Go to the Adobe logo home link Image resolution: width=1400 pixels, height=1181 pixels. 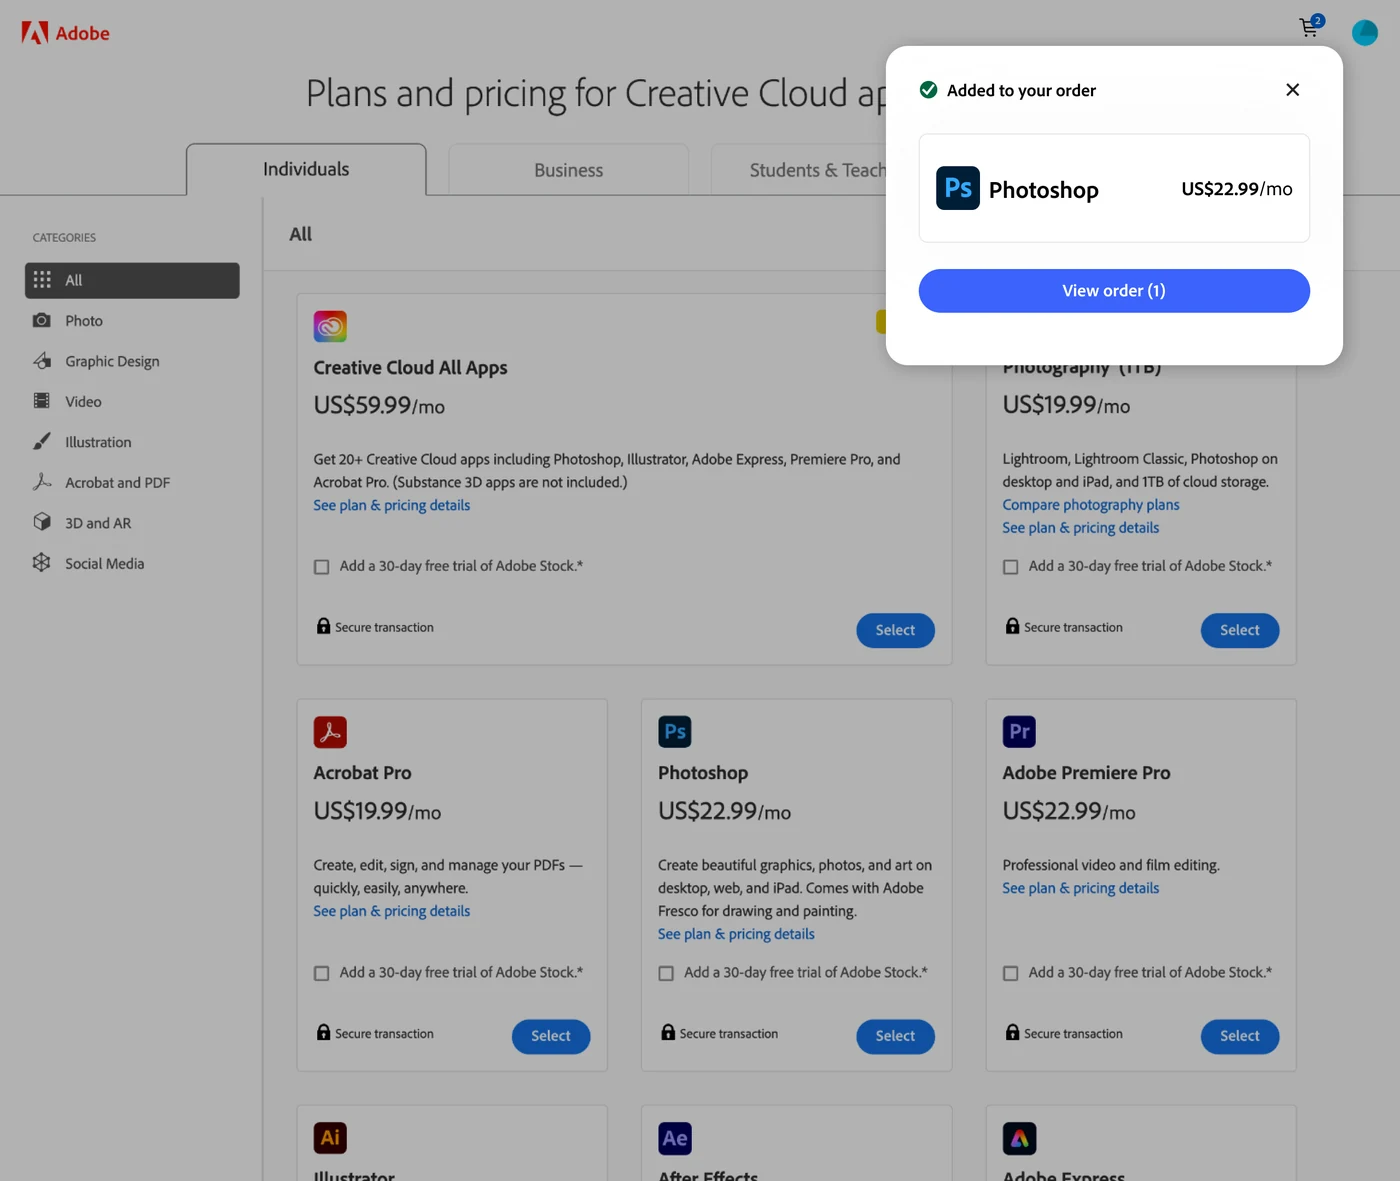tap(66, 33)
